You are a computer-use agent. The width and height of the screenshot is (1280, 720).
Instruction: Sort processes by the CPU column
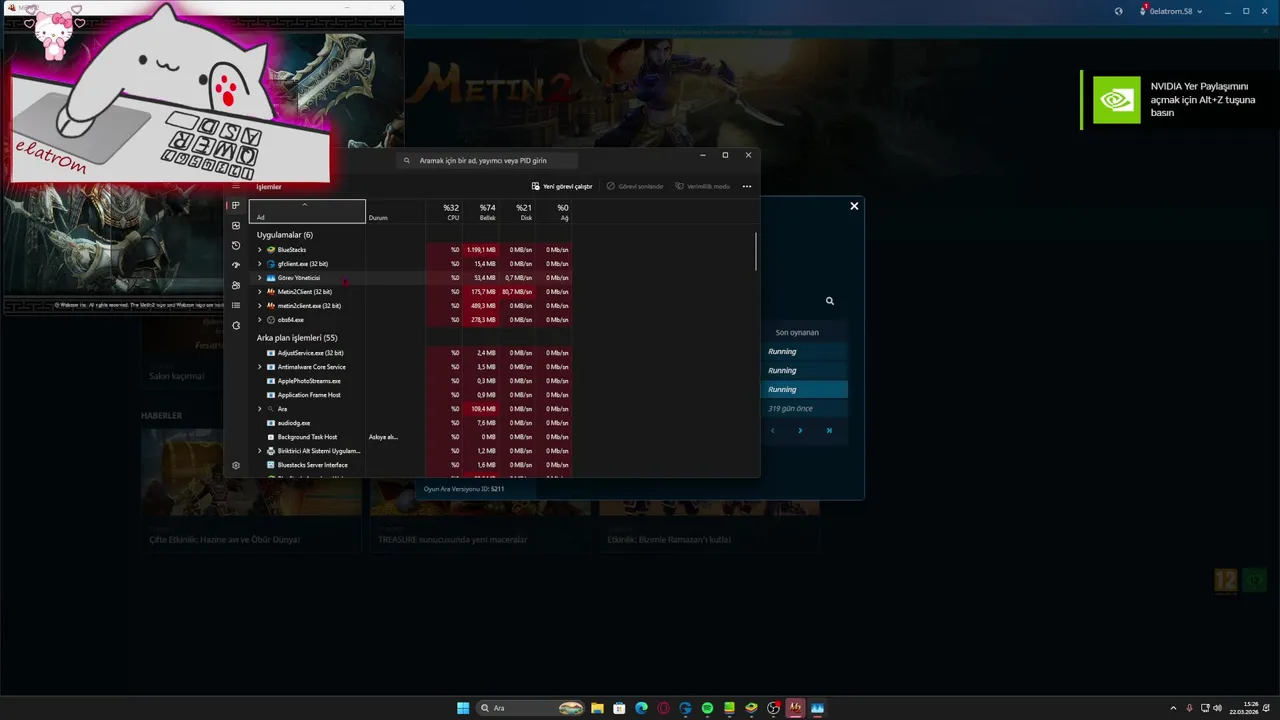444,211
